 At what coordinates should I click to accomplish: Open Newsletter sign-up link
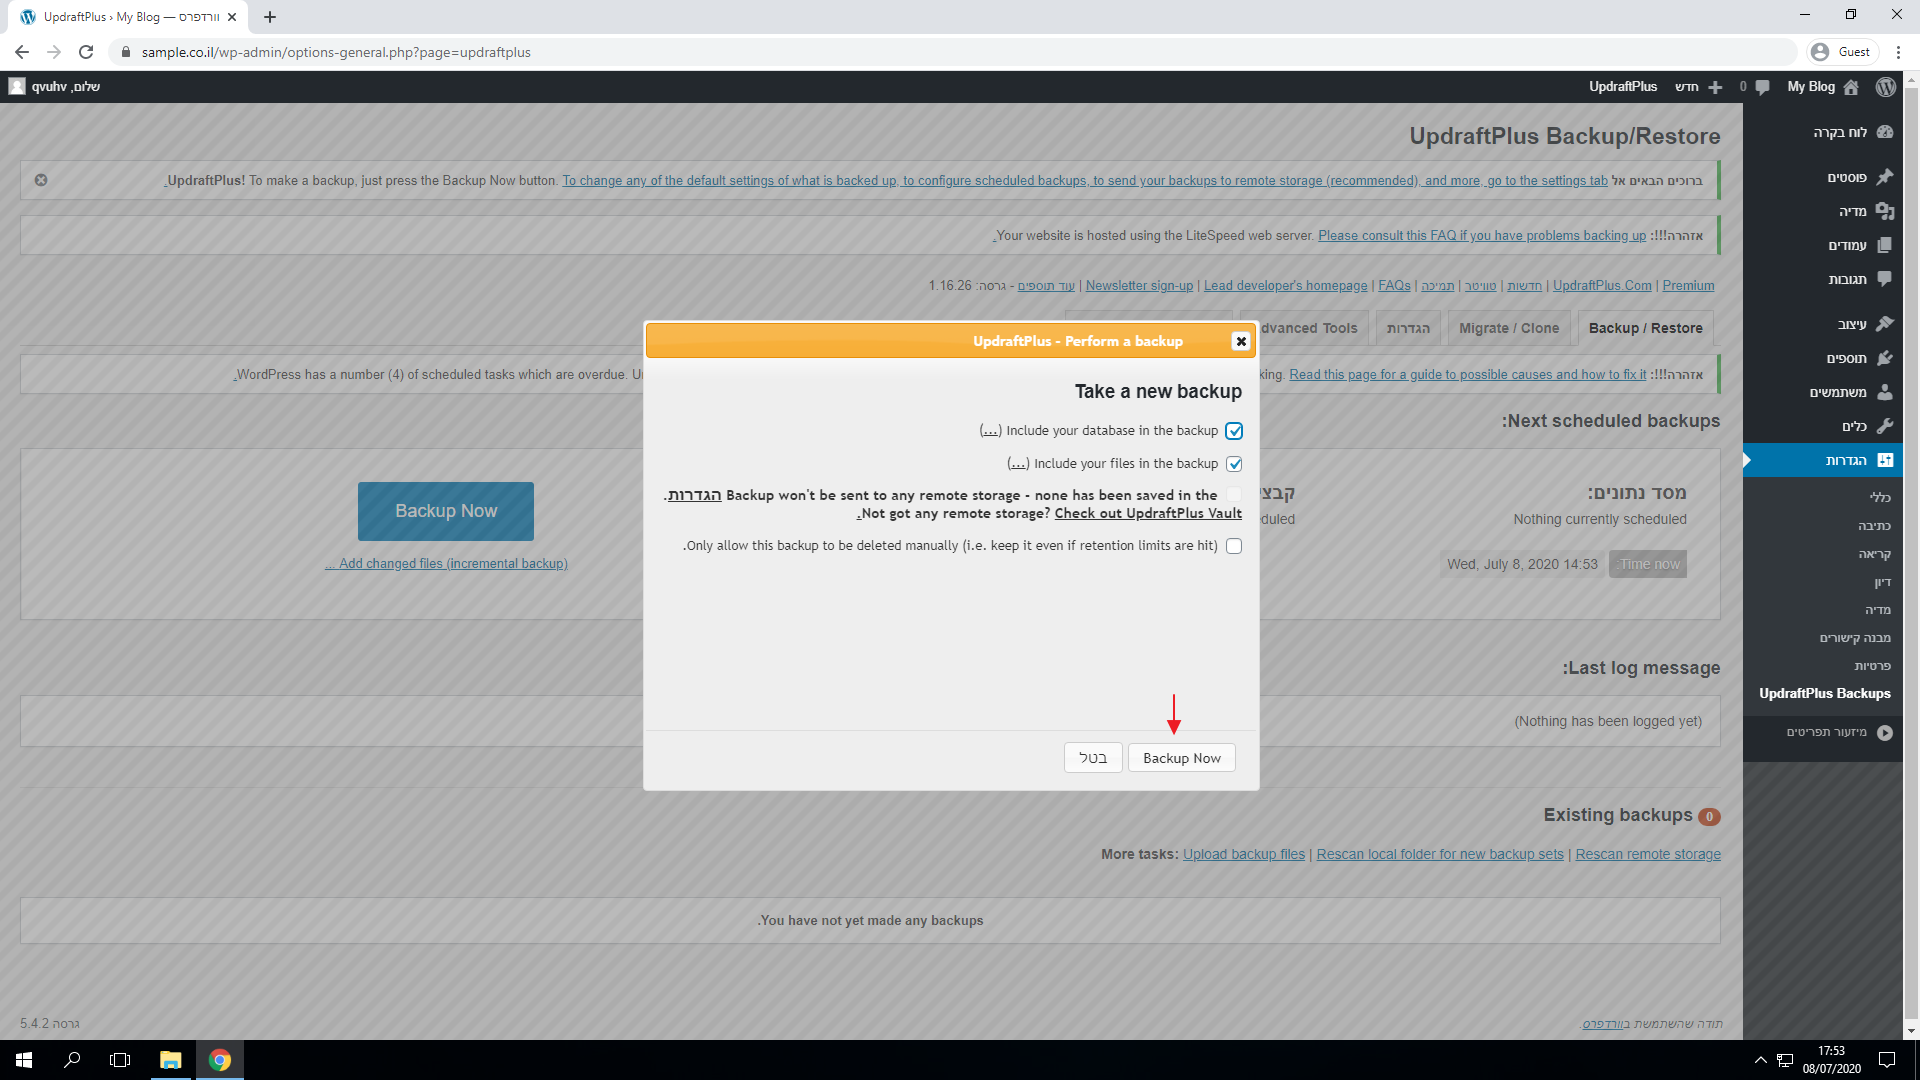pyautogui.click(x=1139, y=285)
